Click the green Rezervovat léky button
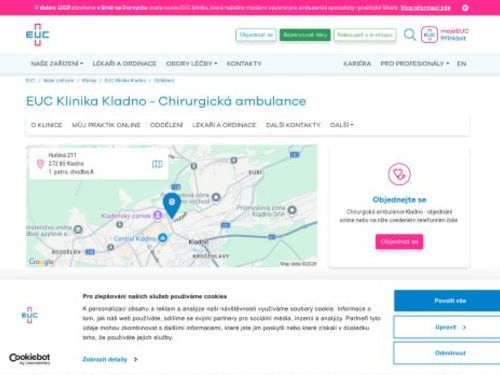The width and height of the screenshot is (500, 375). 305,35
